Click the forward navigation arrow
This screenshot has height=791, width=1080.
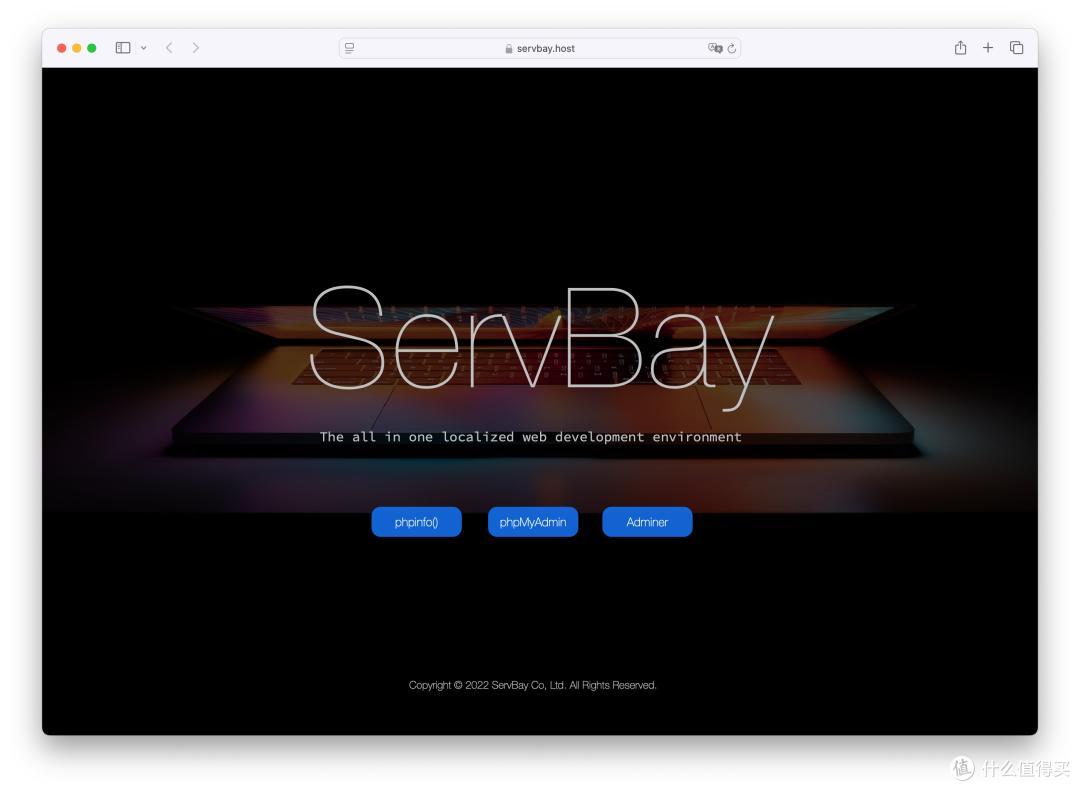click(195, 47)
